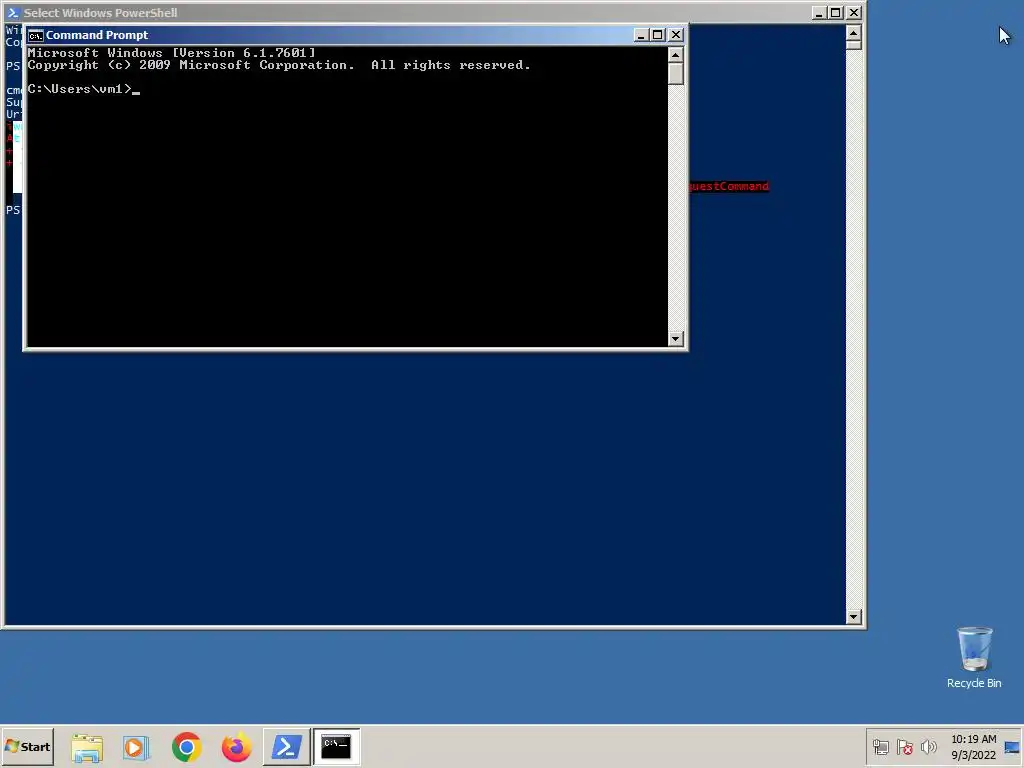Open Google Chrome from the taskbar
Viewport: 1024px width, 768px height.
coord(187,747)
